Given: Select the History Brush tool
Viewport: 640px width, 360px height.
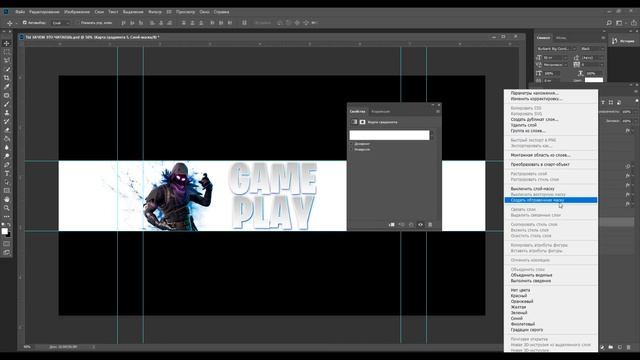Looking at the screenshot, I should pyautogui.click(x=7, y=121).
